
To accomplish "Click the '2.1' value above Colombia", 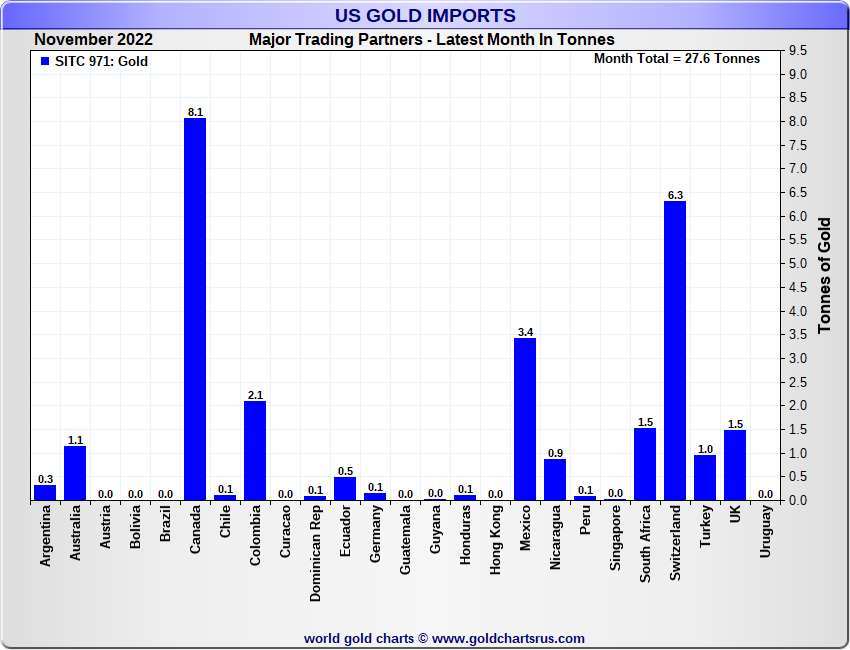I will tap(255, 395).
